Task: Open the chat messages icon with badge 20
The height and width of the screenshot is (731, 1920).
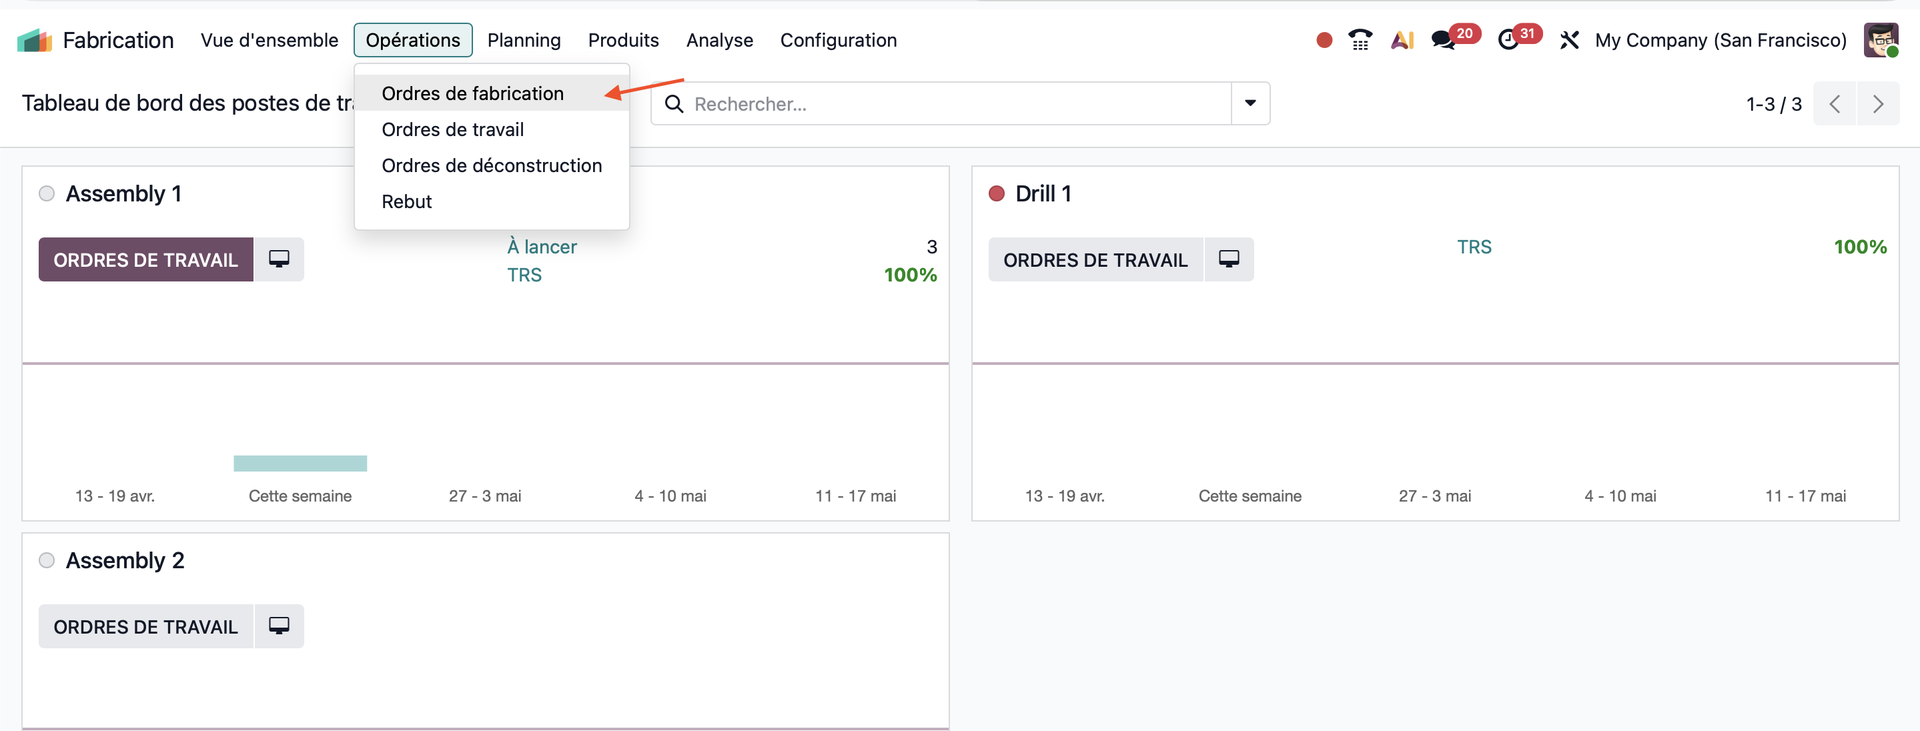Action: point(1443,40)
